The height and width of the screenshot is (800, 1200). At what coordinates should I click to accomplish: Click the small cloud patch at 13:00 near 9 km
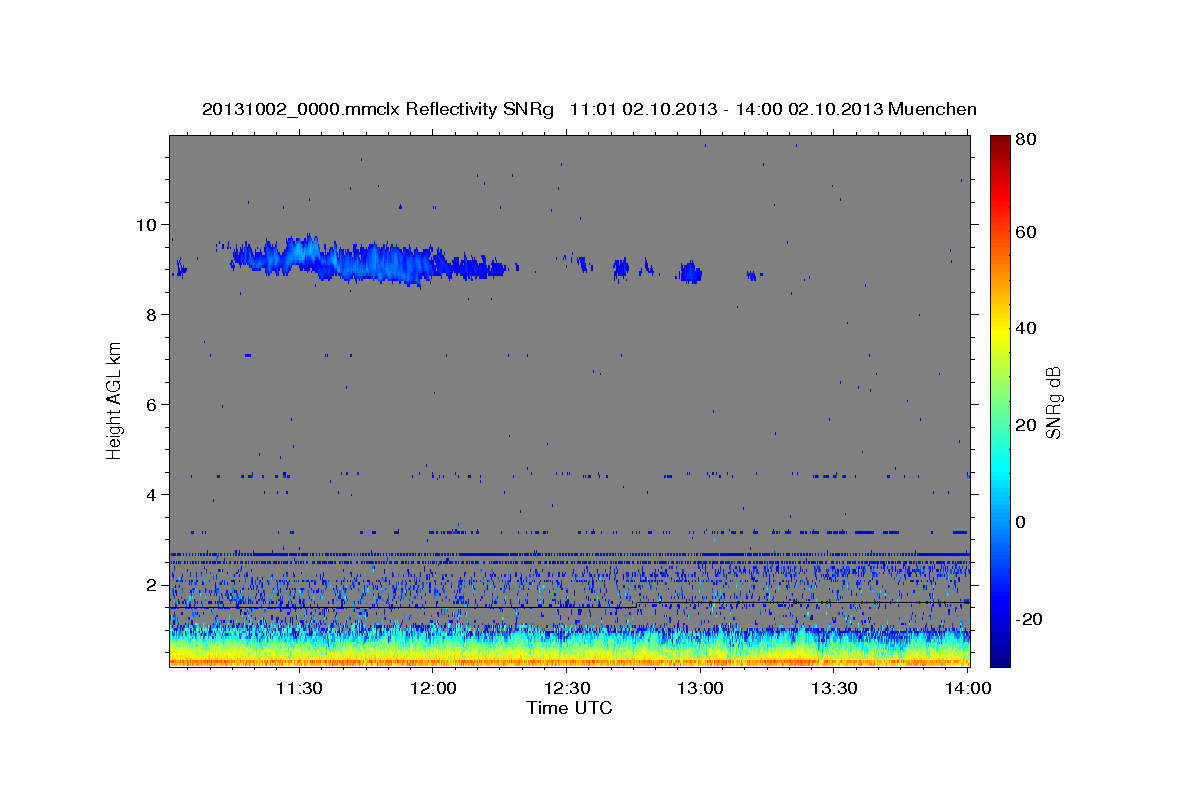pyautogui.click(x=691, y=272)
